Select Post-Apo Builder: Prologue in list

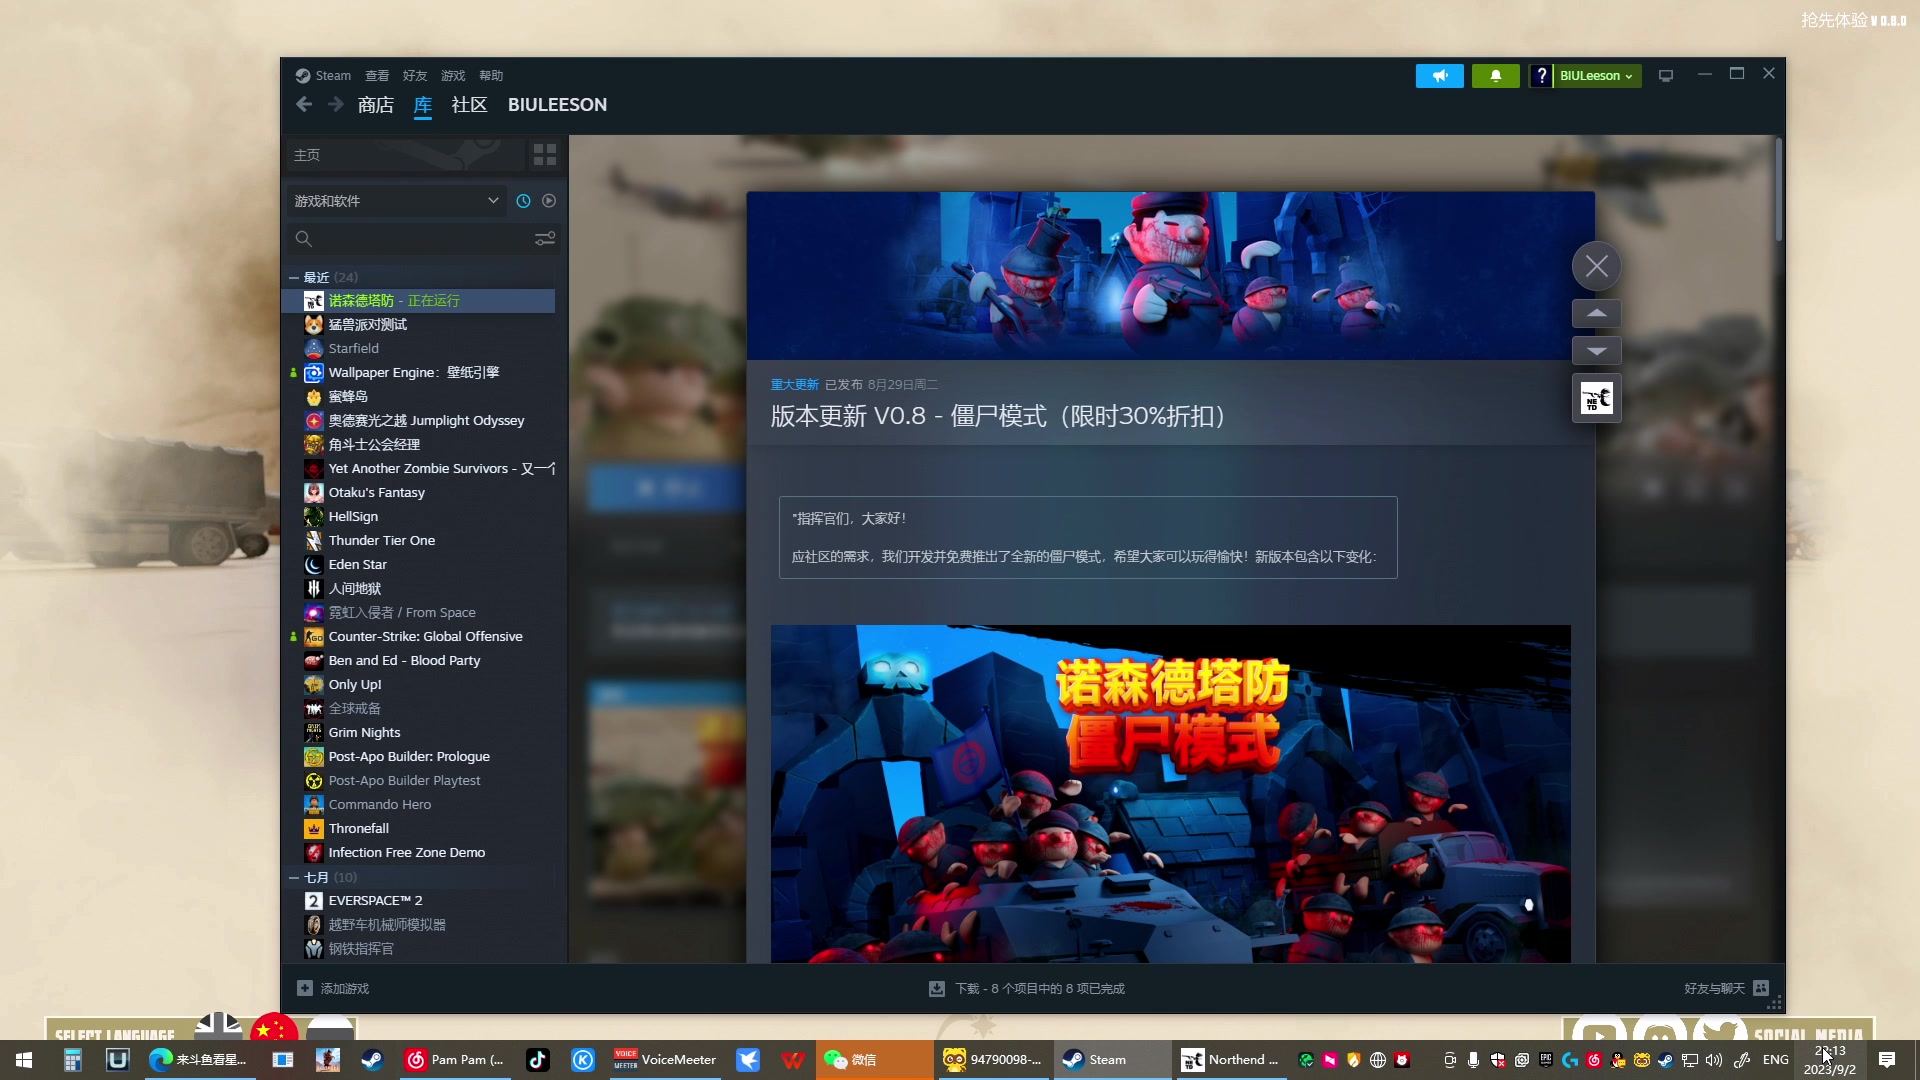[x=419, y=757]
